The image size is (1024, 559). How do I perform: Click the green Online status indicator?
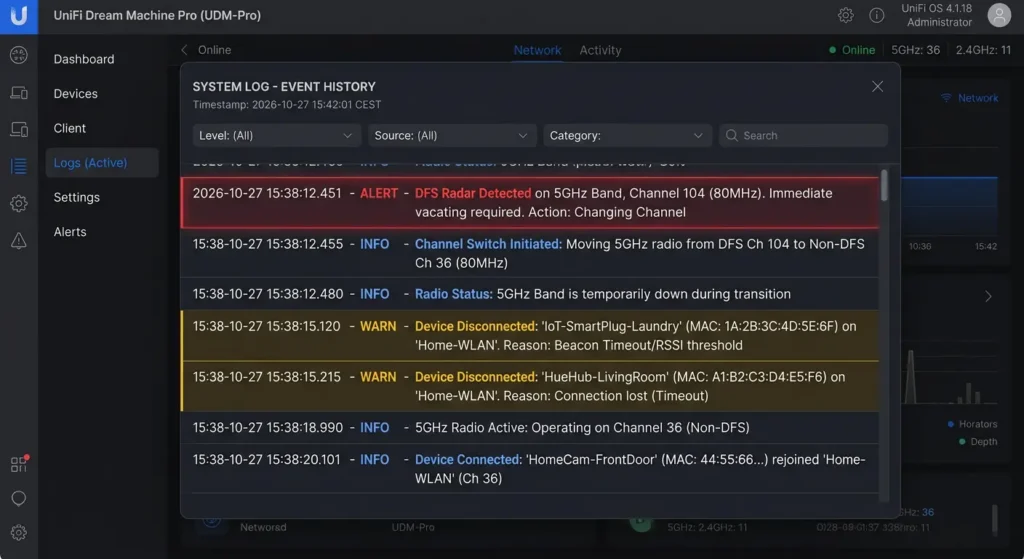point(852,50)
